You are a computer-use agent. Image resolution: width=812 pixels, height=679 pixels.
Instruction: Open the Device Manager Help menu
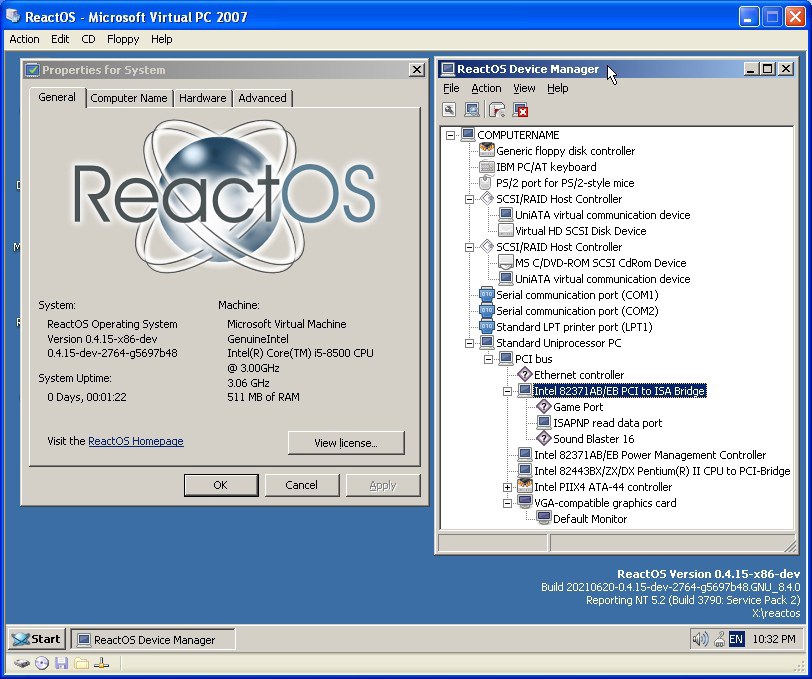(558, 89)
